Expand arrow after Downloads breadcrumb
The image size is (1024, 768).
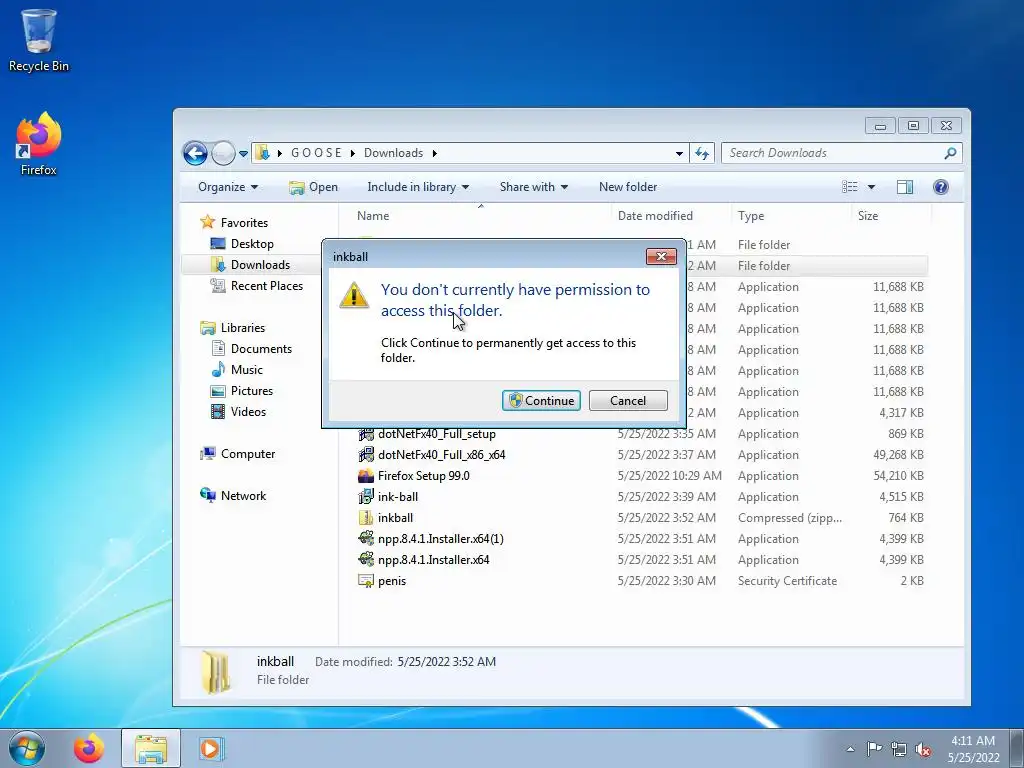point(434,153)
